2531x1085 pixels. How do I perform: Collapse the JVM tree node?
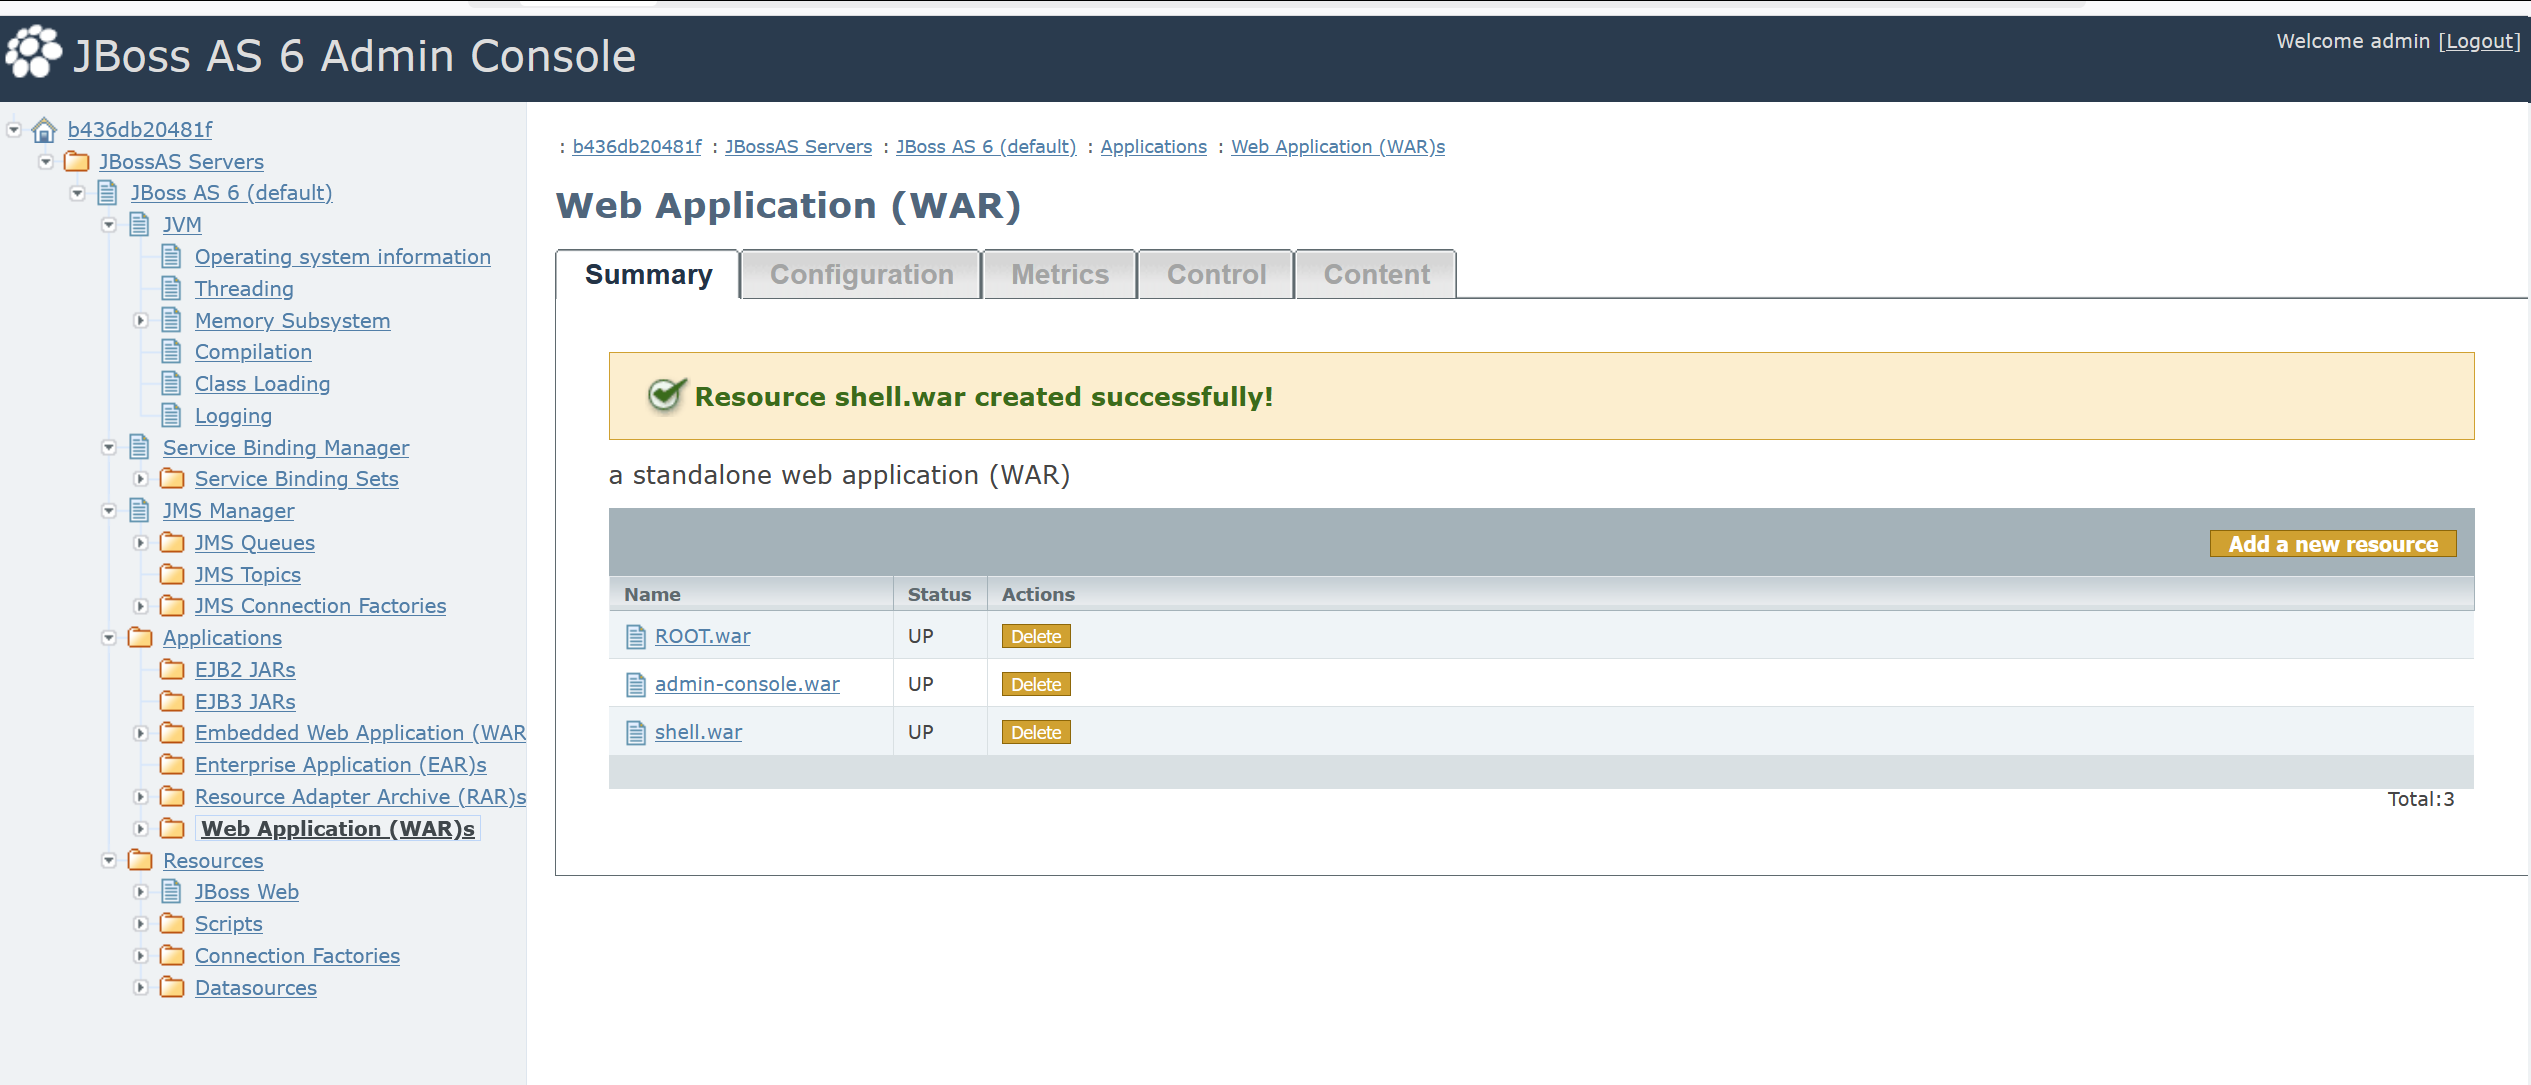(x=109, y=225)
